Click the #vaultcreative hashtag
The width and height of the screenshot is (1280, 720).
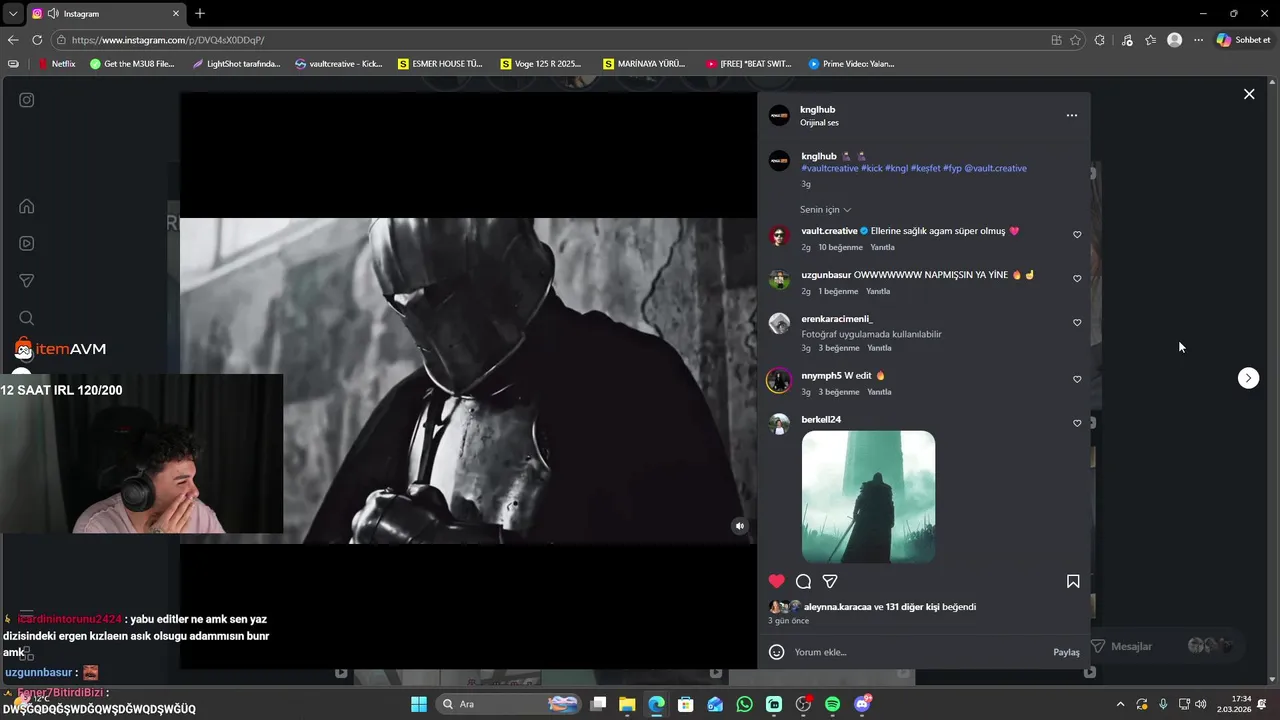[x=830, y=168]
